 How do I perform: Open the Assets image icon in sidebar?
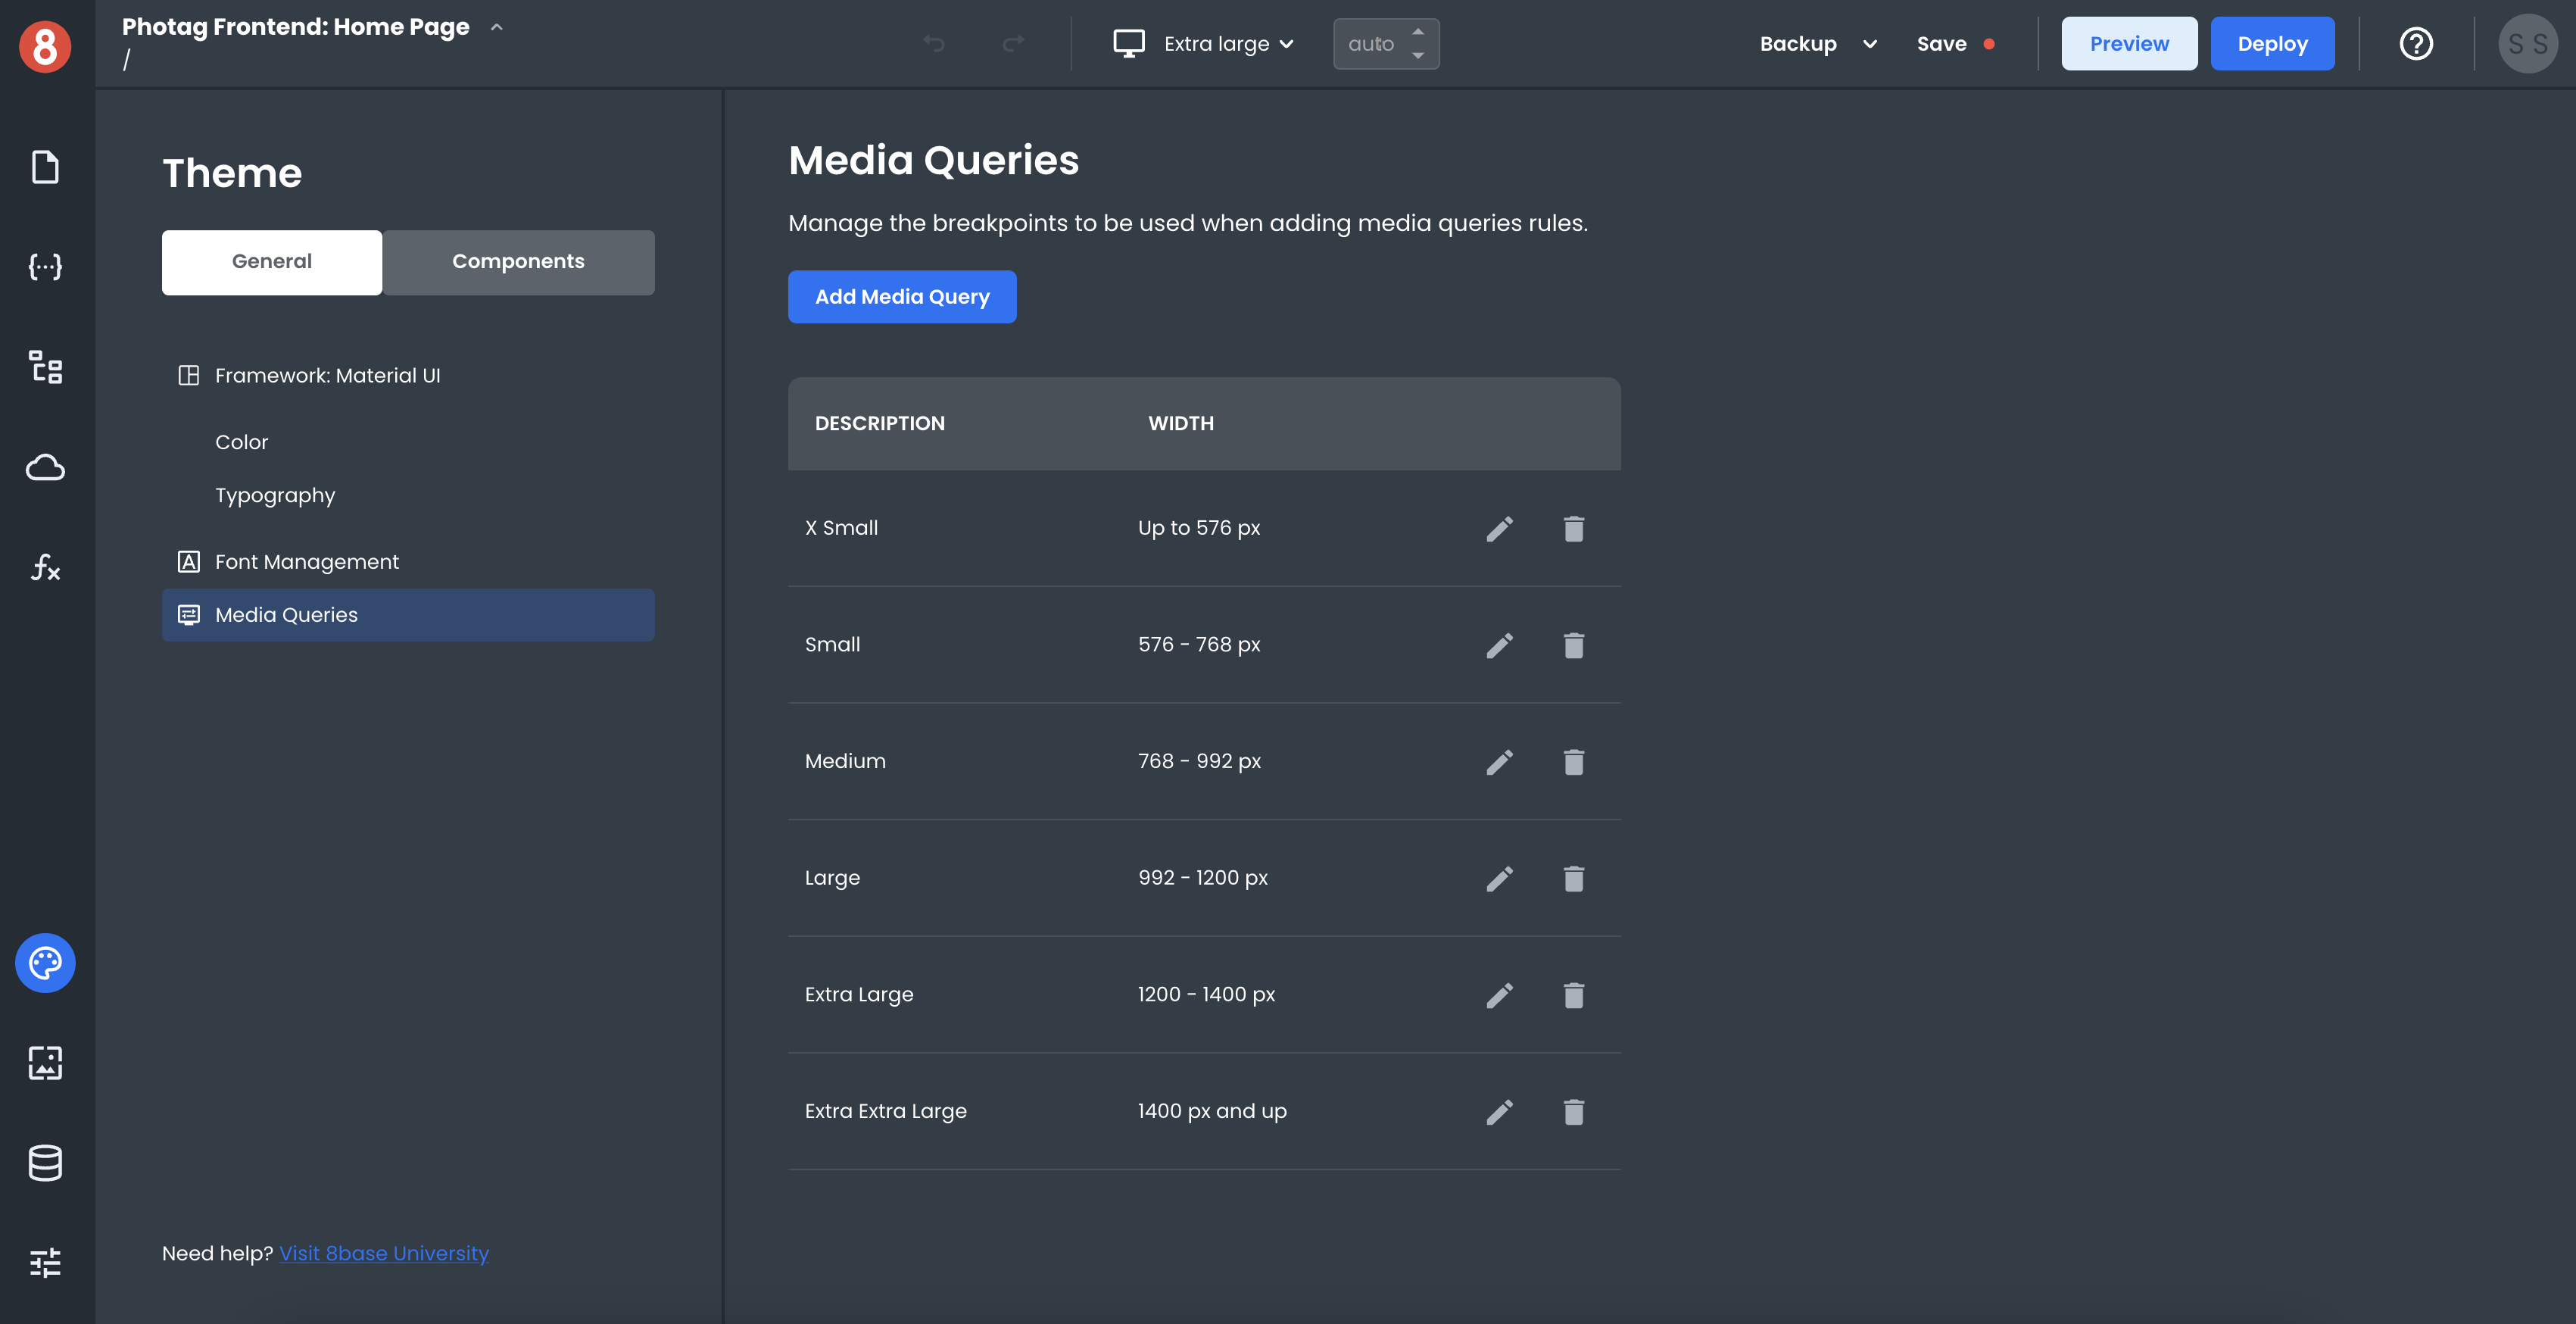45,1063
